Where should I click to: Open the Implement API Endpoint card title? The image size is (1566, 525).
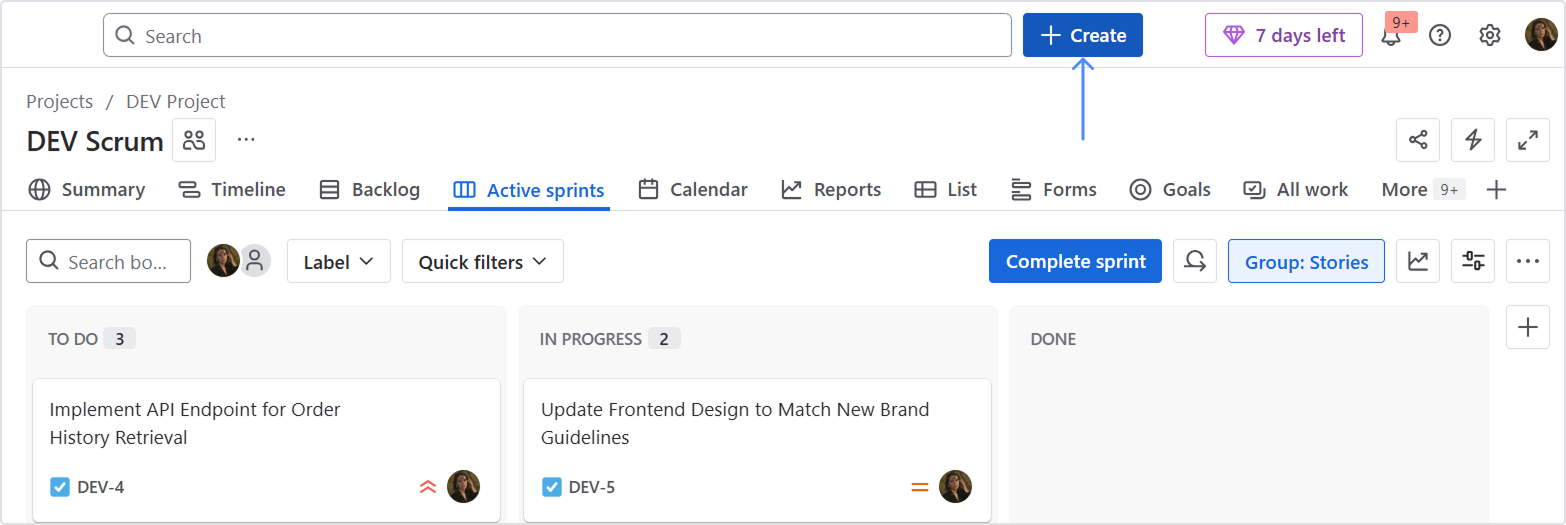[x=195, y=423]
